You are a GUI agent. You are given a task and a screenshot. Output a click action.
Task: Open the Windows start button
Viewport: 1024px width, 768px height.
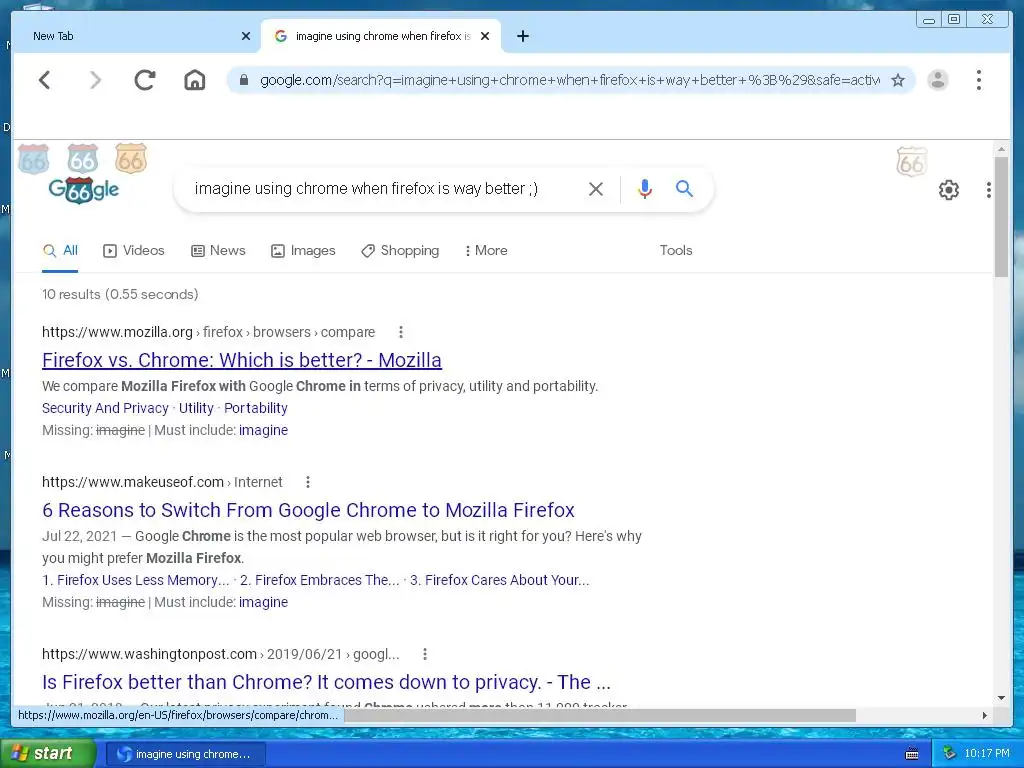(x=46, y=754)
